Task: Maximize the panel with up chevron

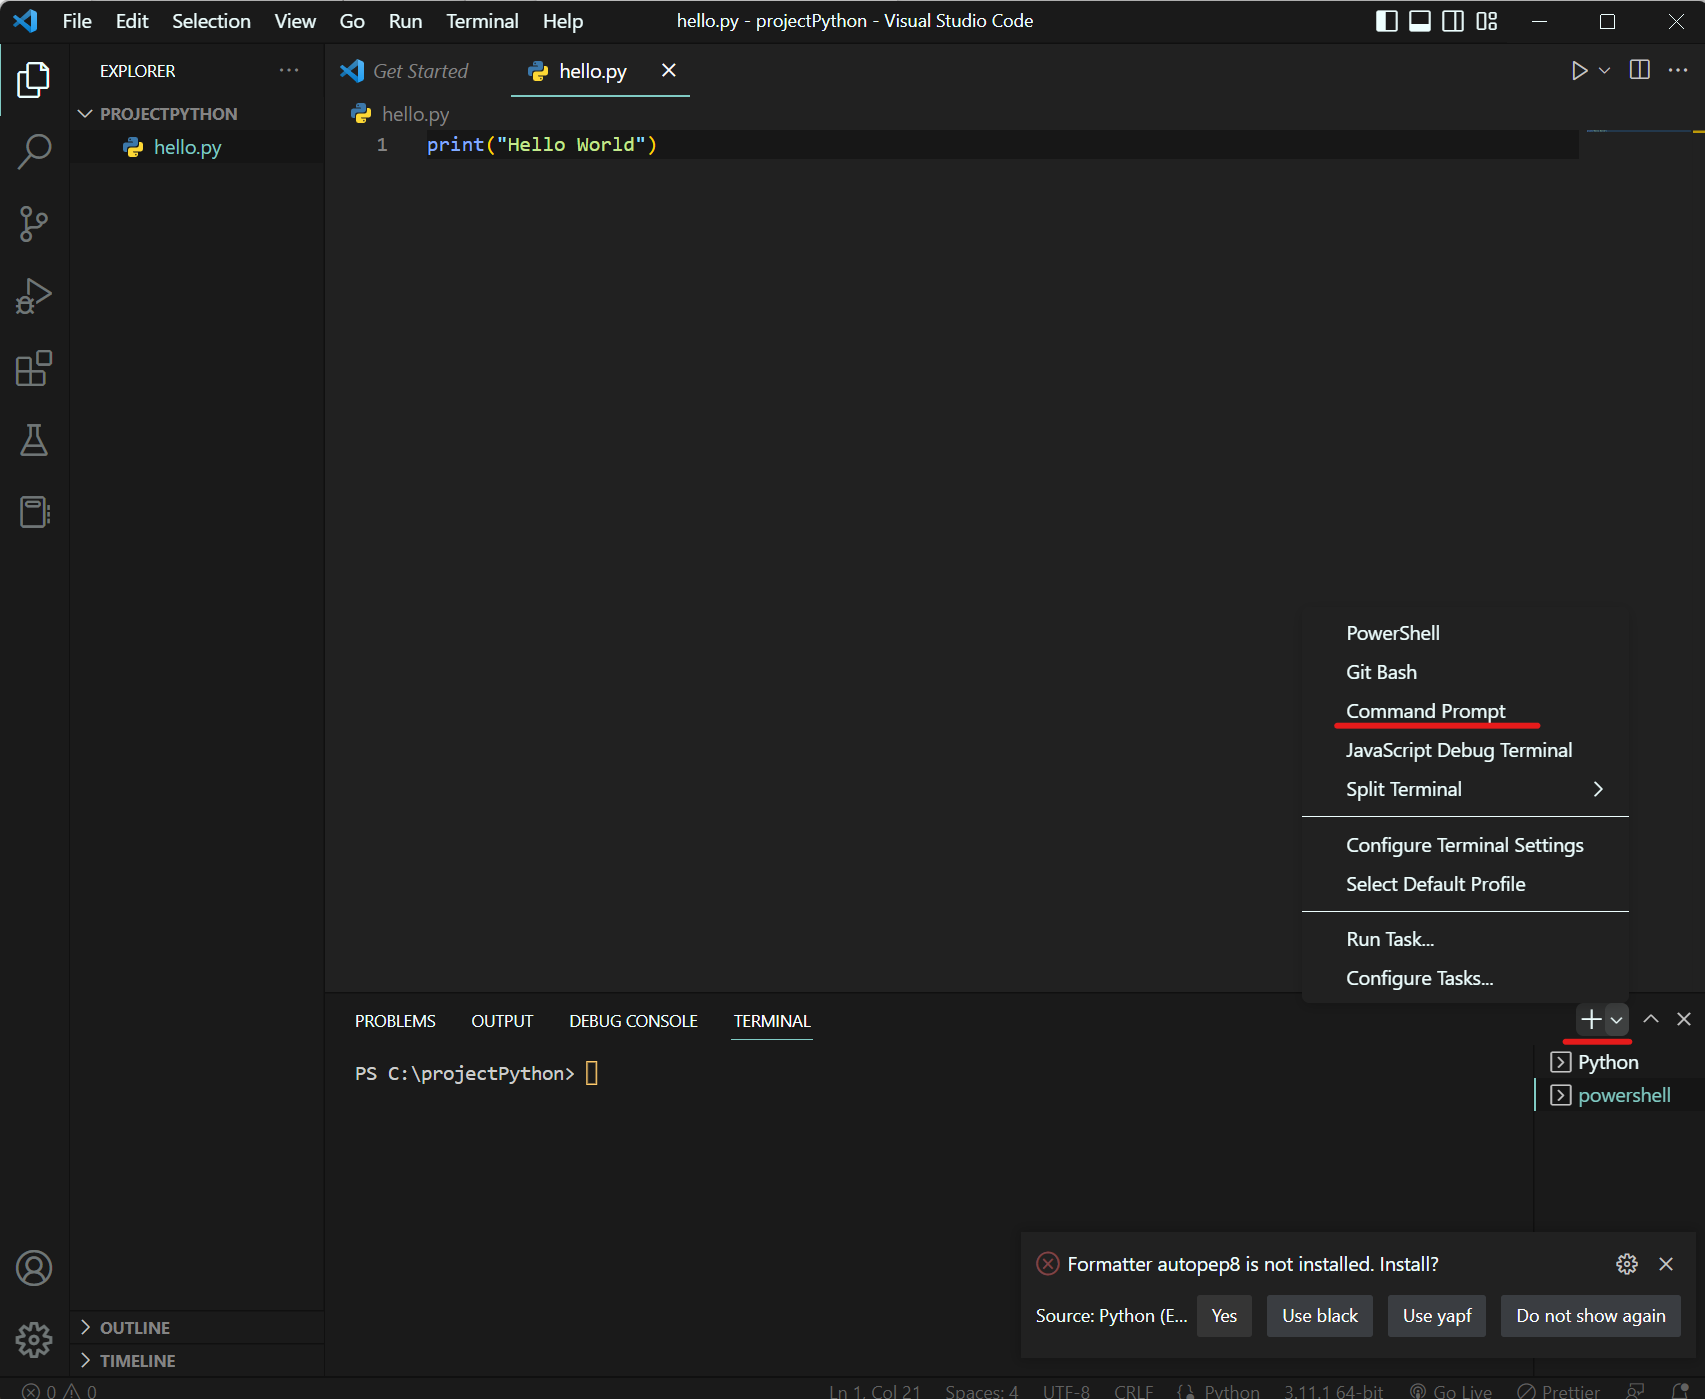Action: click(1651, 1019)
